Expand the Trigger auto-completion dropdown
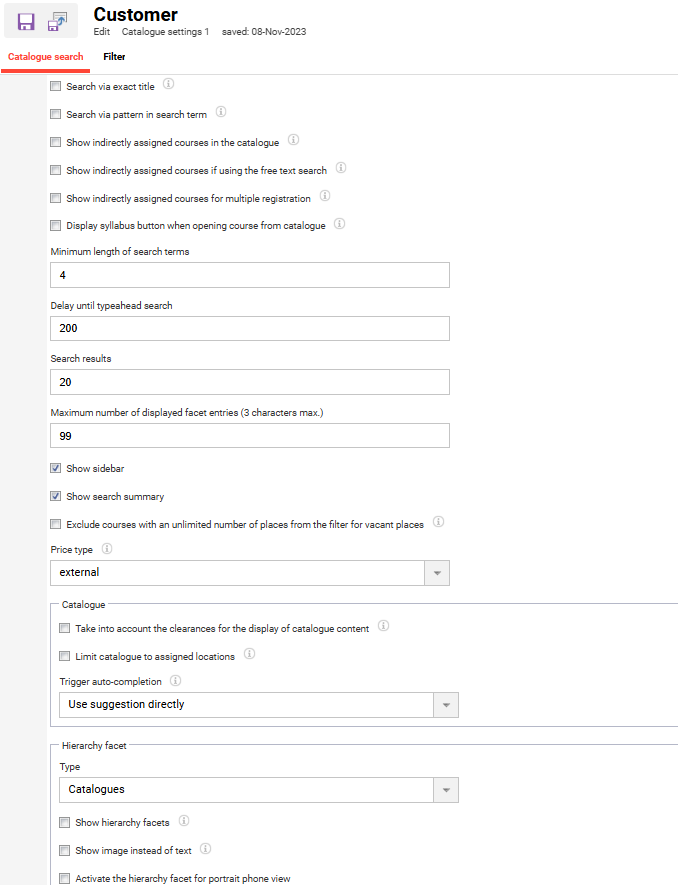The image size is (678, 885). (446, 704)
